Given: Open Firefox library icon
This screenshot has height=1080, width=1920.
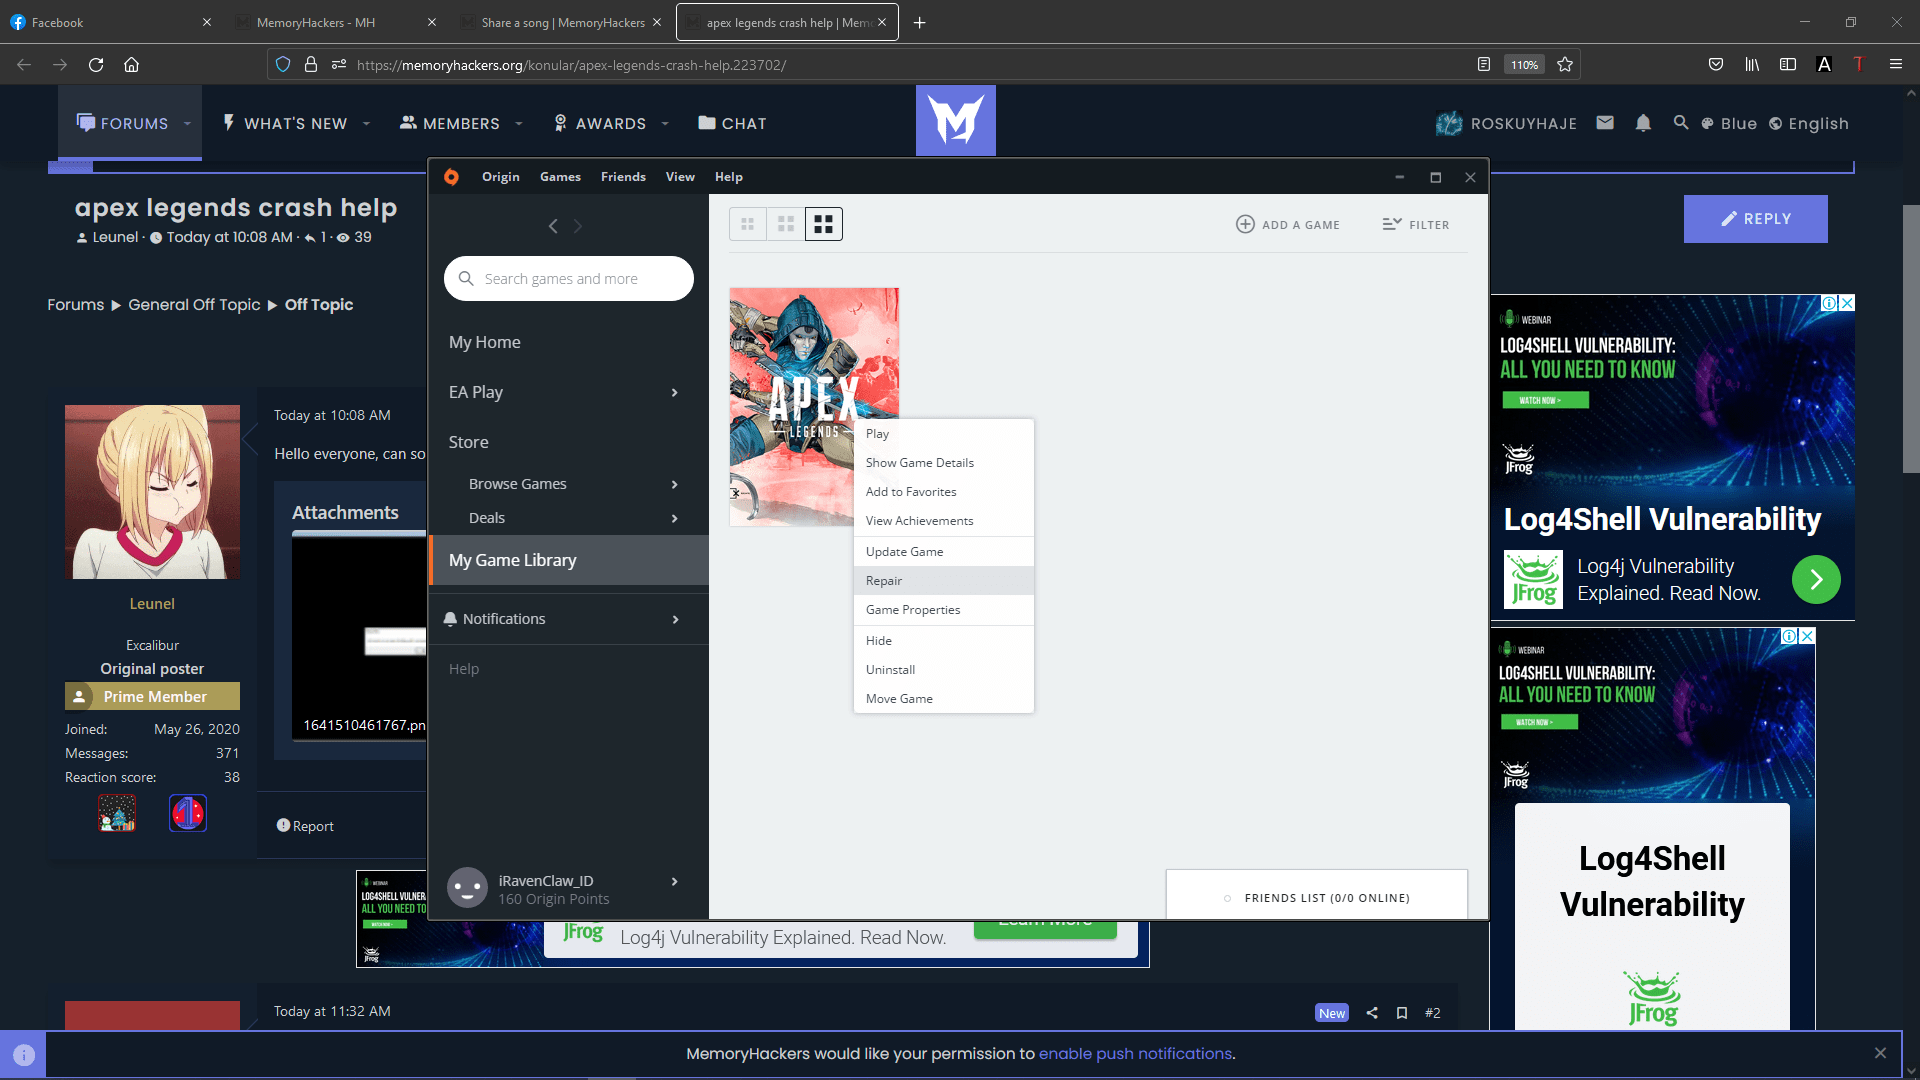Looking at the screenshot, I should pyautogui.click(x=1752, y=65).
